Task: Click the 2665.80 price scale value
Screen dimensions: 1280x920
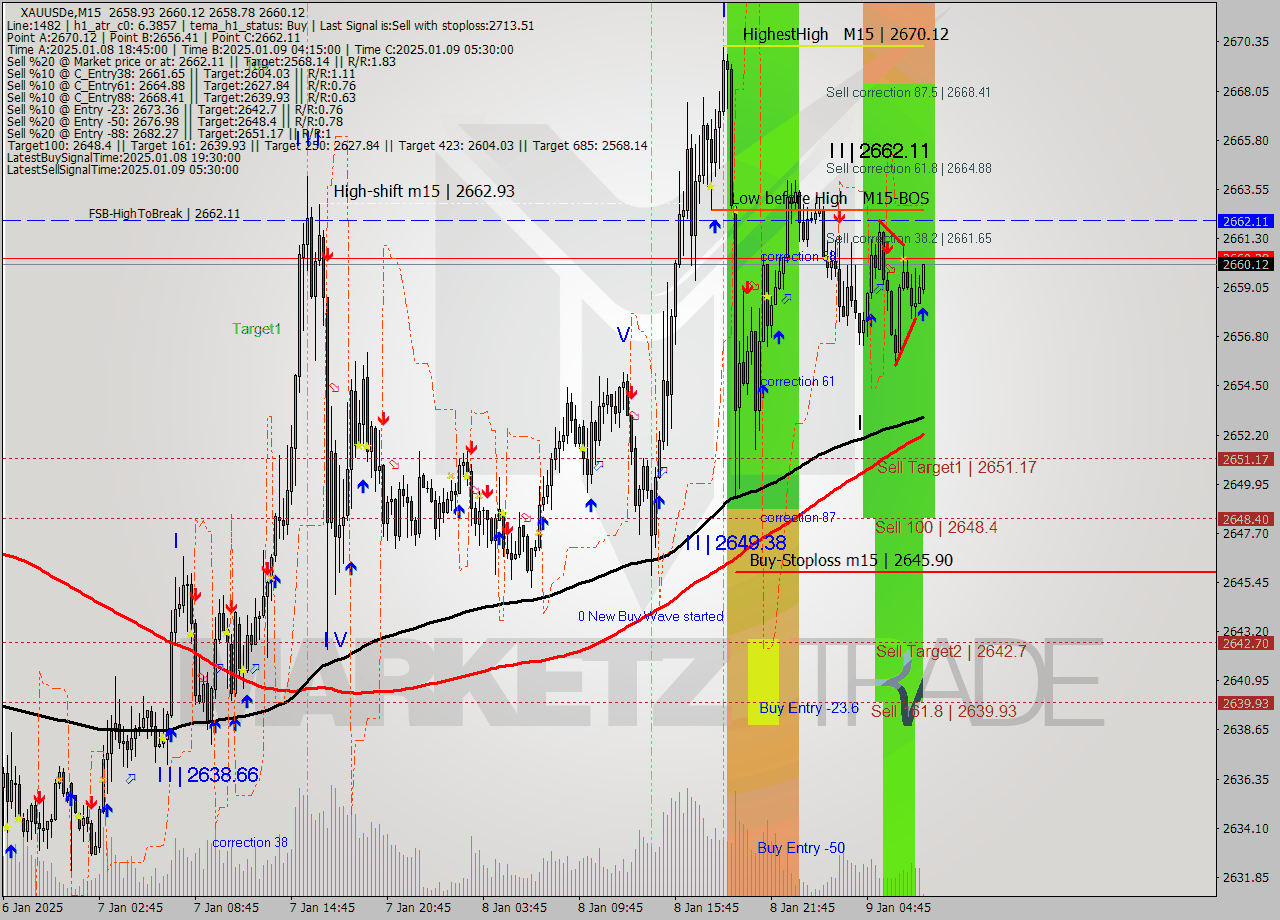Action: point(1246,140)
